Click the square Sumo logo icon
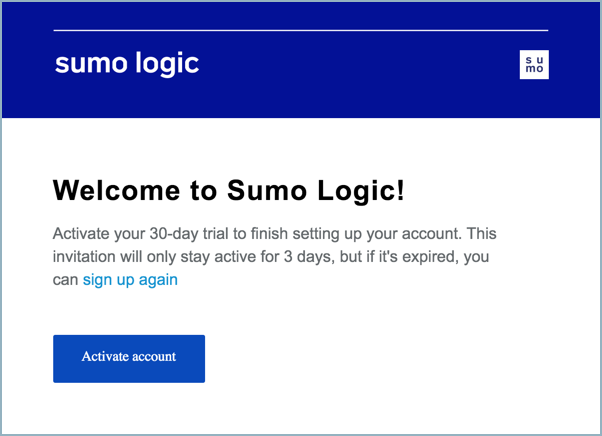The width and height of the screenshot is (602, 436). click(x=535, y=65)
